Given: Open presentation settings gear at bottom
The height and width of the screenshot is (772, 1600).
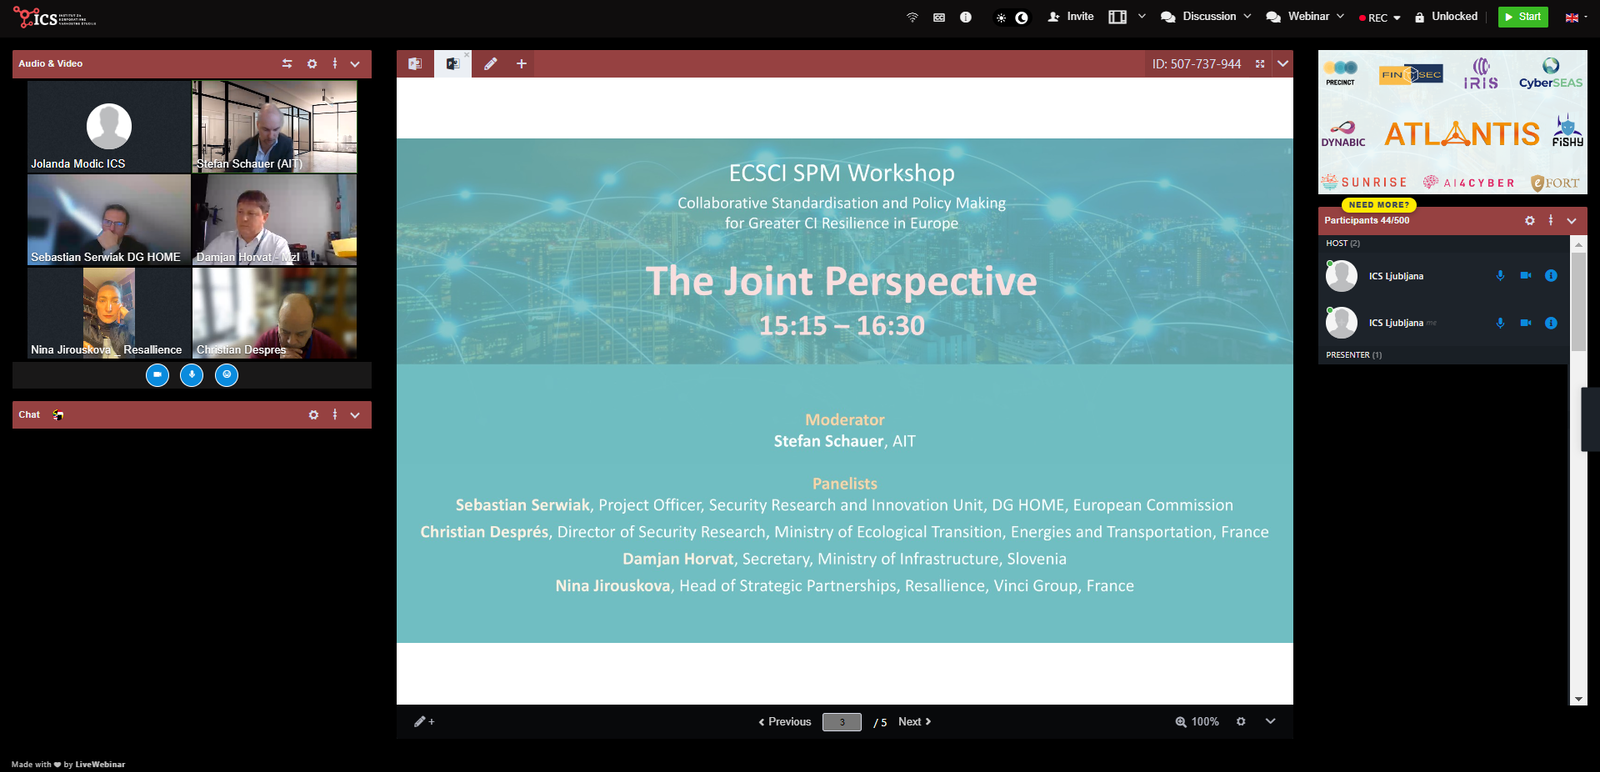Looking at the screenshot, I should [x=1241, y=722].
